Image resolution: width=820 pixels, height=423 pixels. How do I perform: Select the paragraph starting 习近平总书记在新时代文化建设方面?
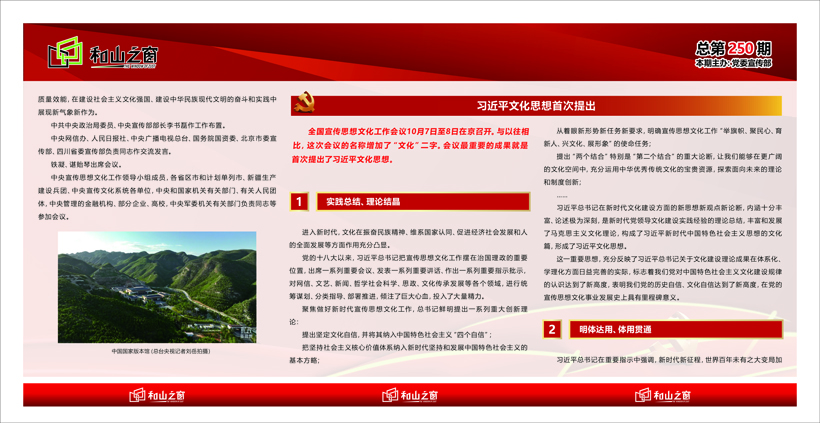(663, 226)
